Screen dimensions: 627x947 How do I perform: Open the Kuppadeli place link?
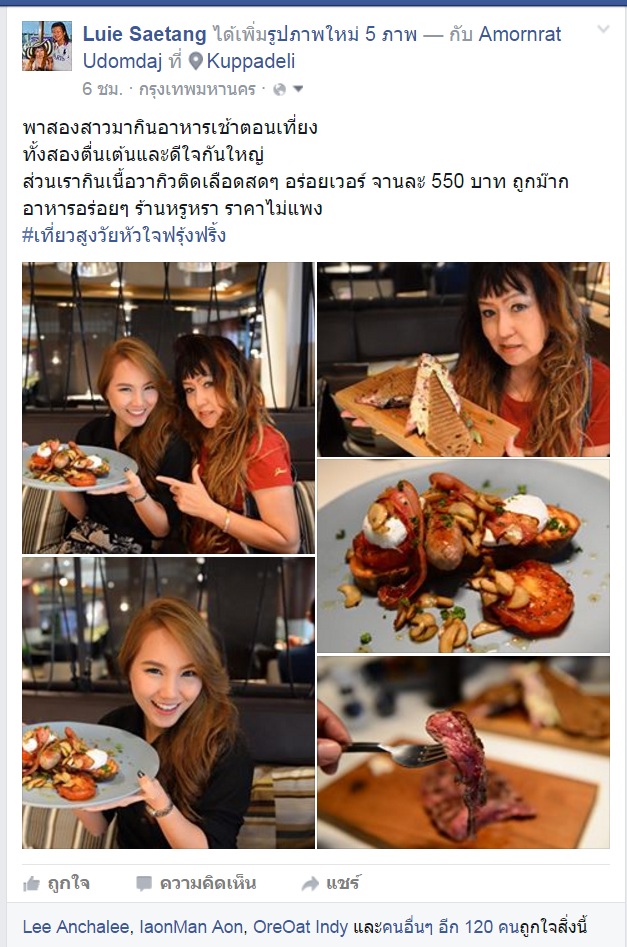251,61
